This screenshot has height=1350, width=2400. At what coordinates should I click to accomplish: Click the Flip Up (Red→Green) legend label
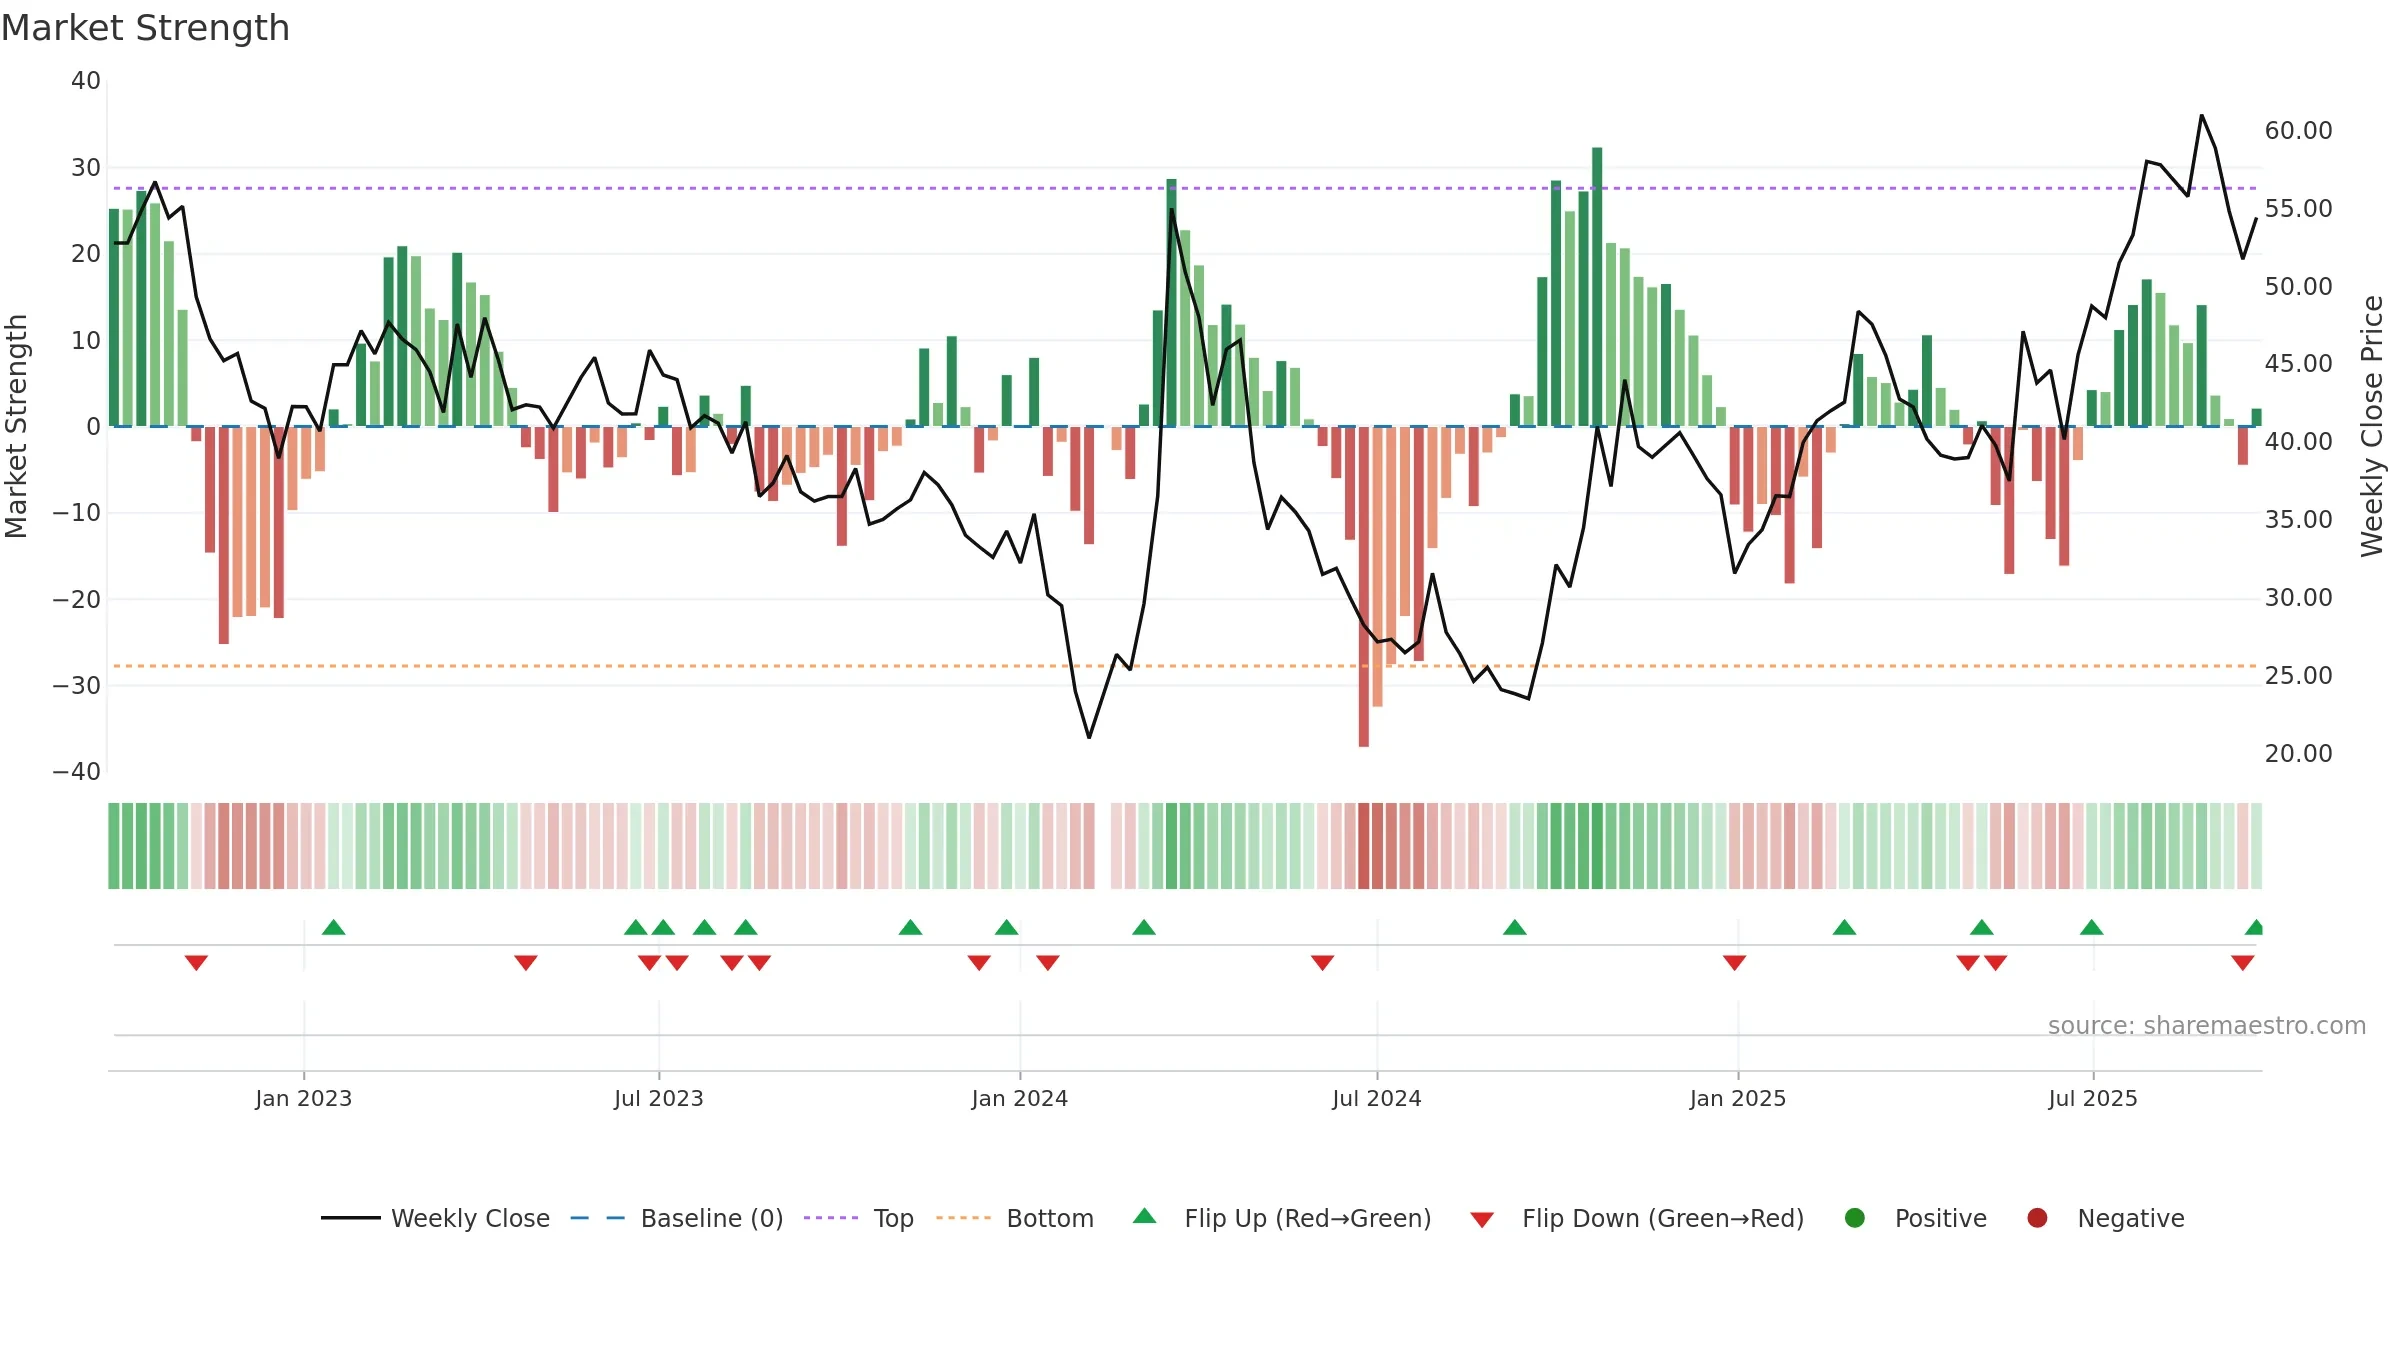[1308, 1218]
